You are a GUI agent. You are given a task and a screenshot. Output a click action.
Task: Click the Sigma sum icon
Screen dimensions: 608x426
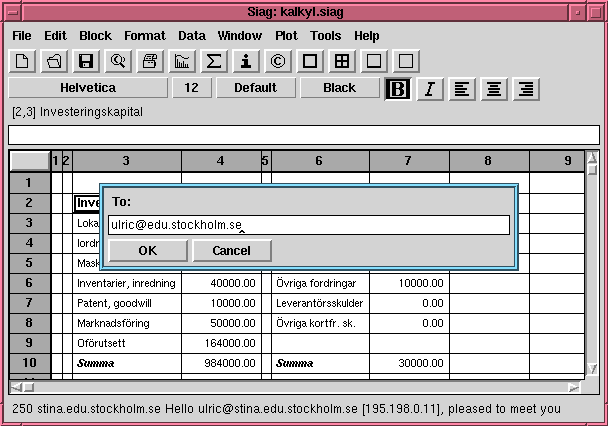(214, 61)
